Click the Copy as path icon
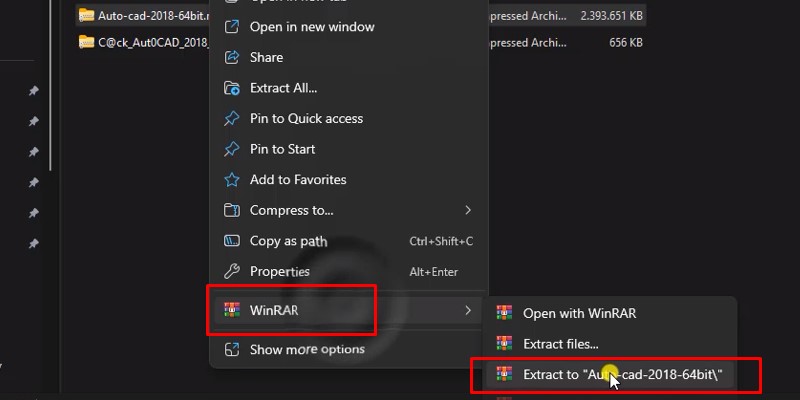800x400 pixels. tap(232, 241)
